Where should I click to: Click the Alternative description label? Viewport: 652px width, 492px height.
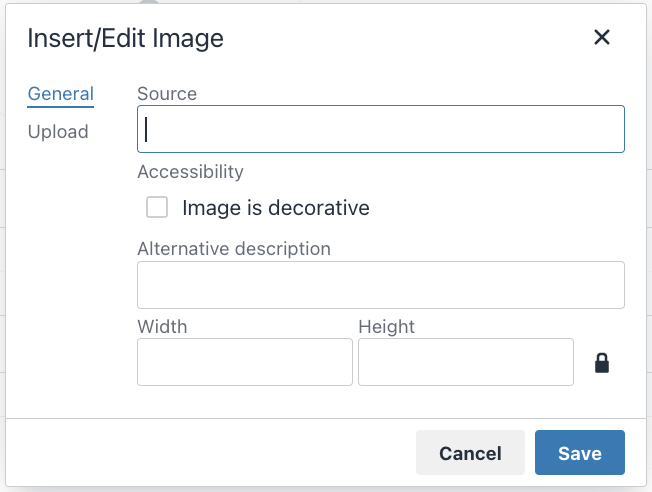point(233,248)
